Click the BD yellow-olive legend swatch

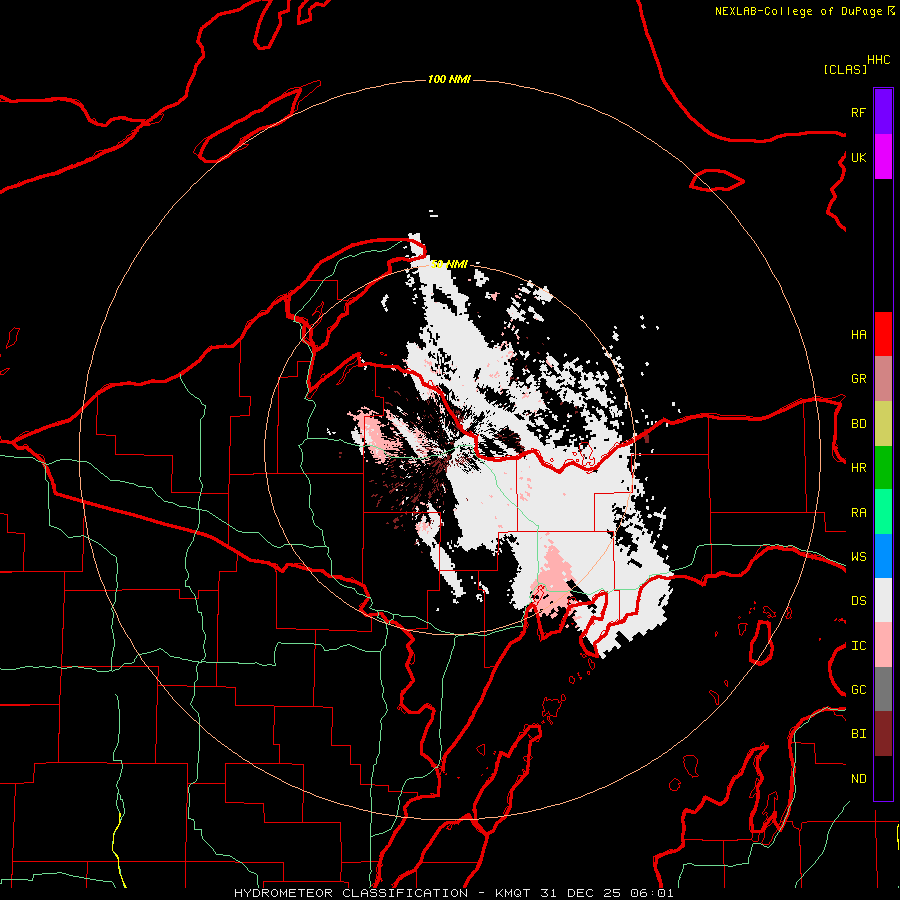(x=883, y=424)
